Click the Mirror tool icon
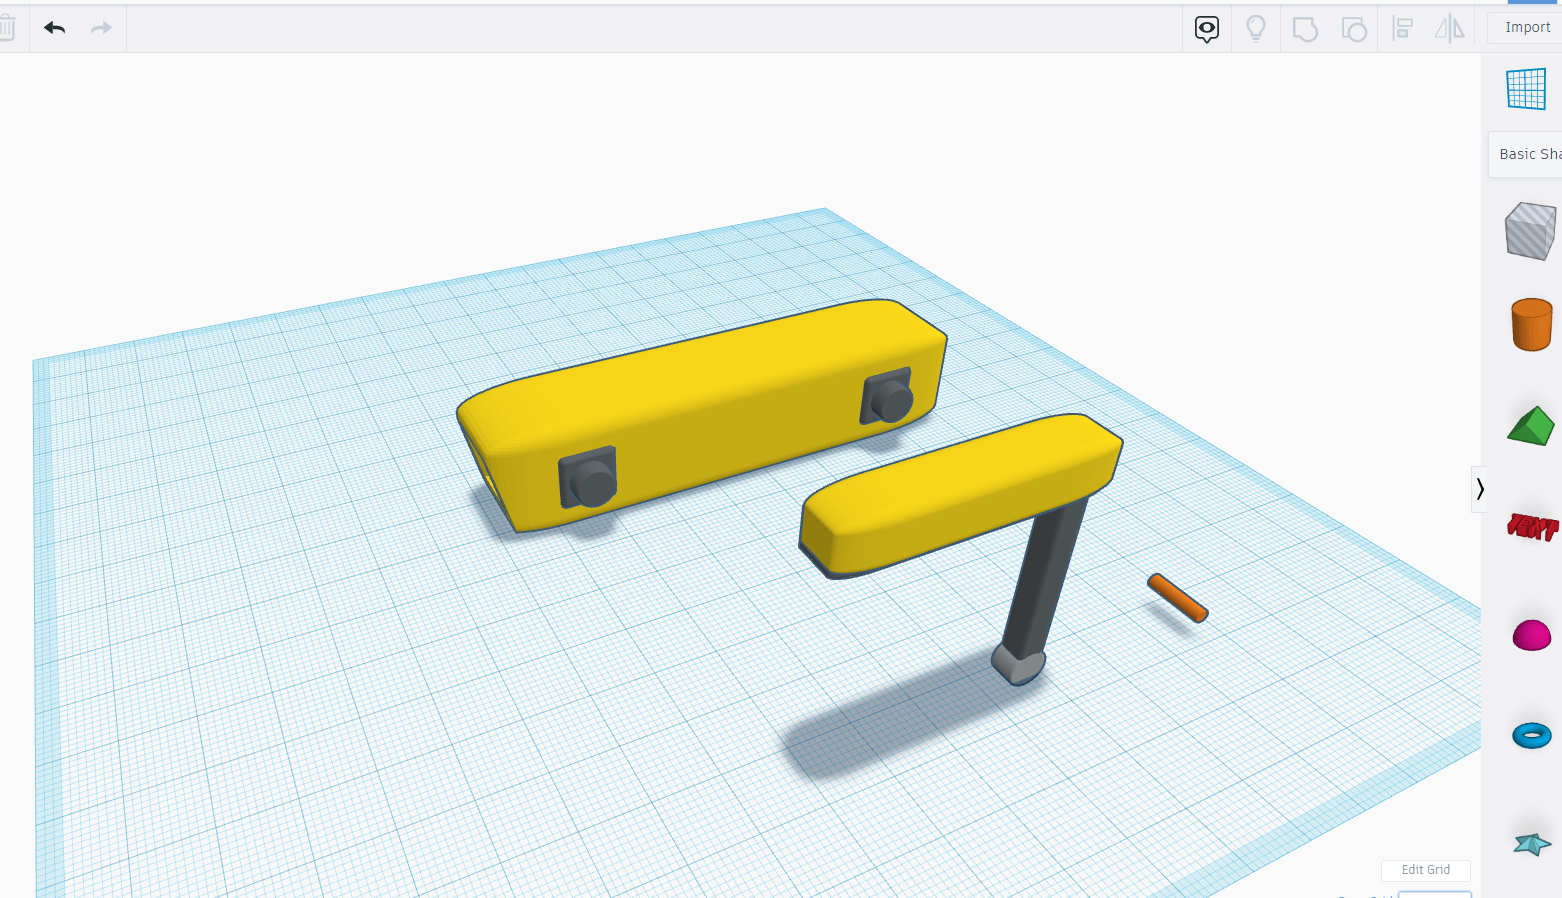Viewport: 1562px width, 898px height. pos(1450,29)
